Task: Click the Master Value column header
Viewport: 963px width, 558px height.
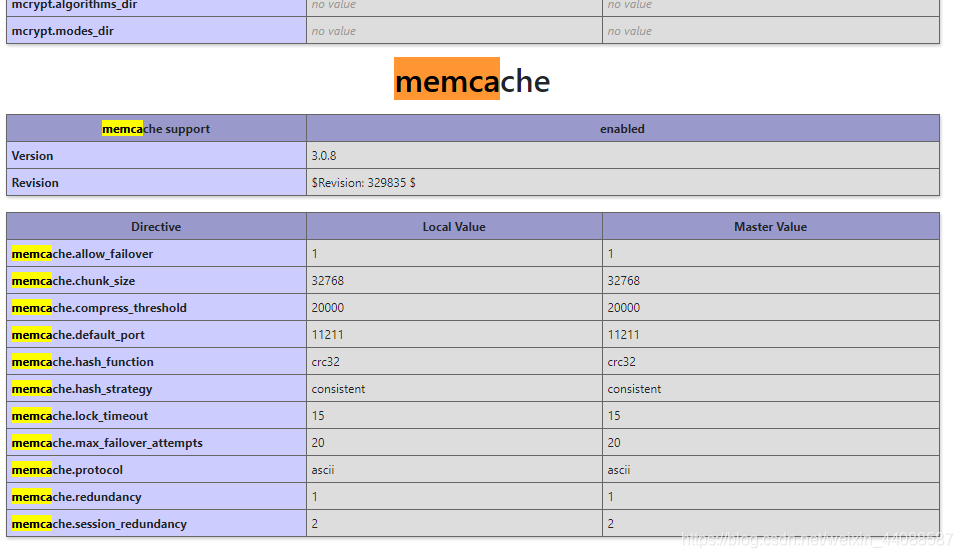Action: click(x=770, y=227)
